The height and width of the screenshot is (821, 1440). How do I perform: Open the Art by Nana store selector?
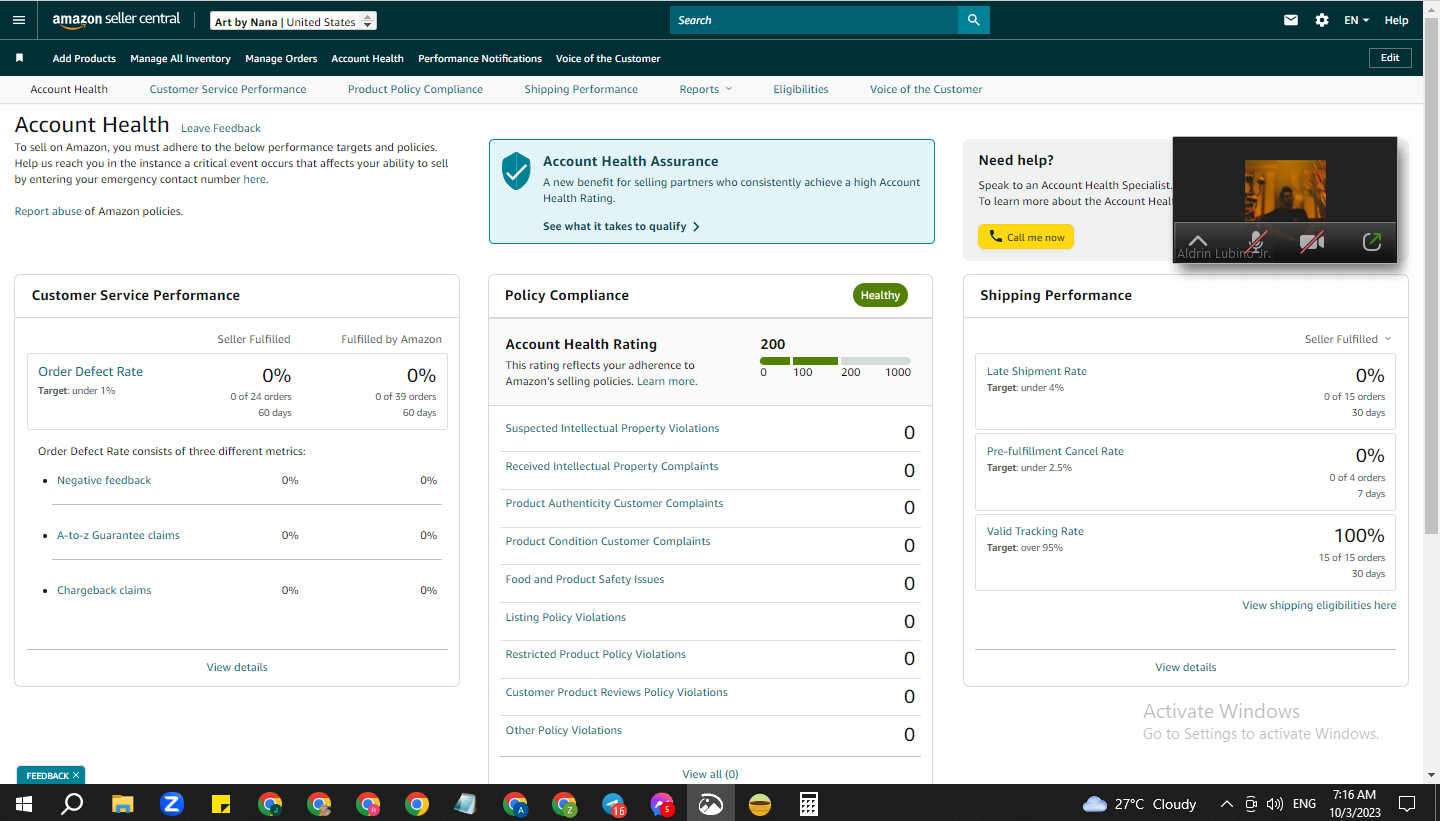[x=294, y=21]
